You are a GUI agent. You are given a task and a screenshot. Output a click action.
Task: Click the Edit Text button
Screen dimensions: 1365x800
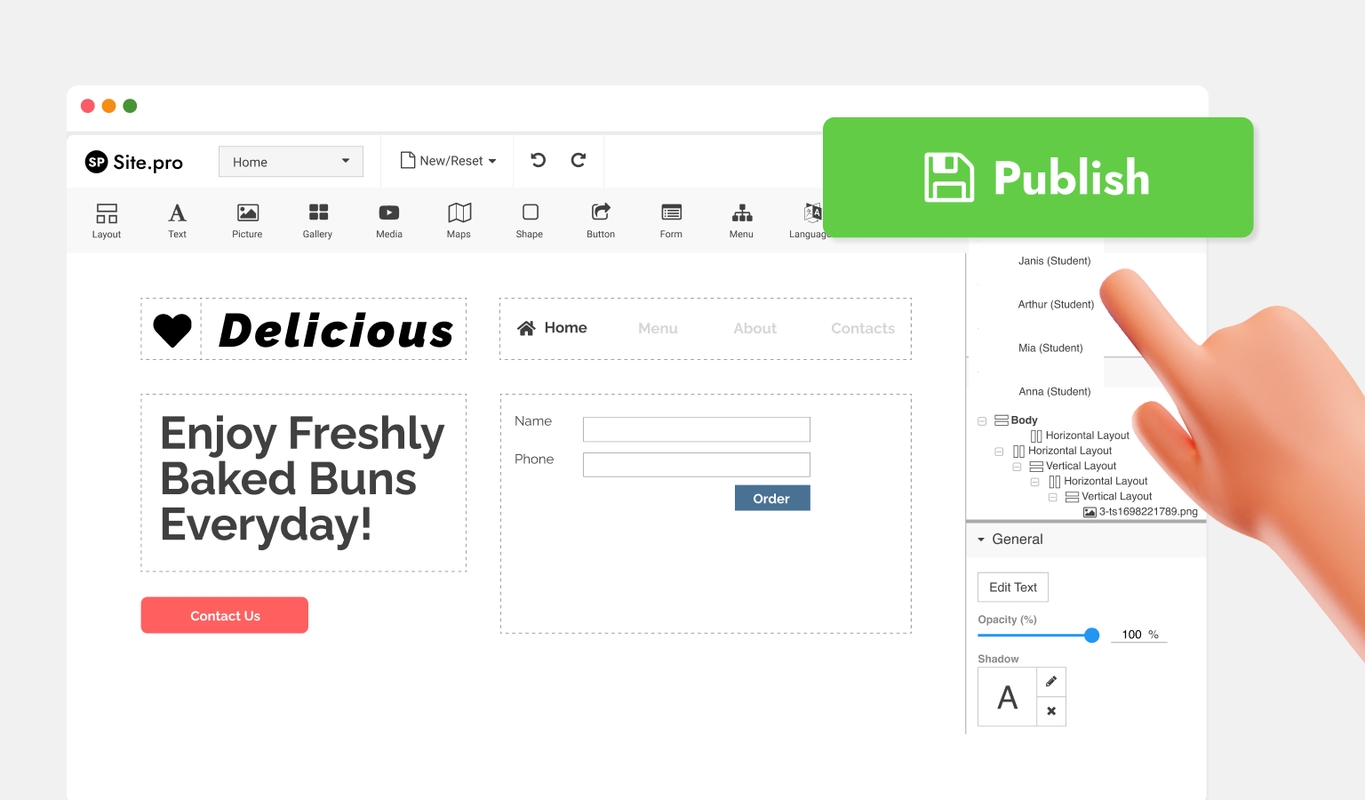tap(1012, 587)
